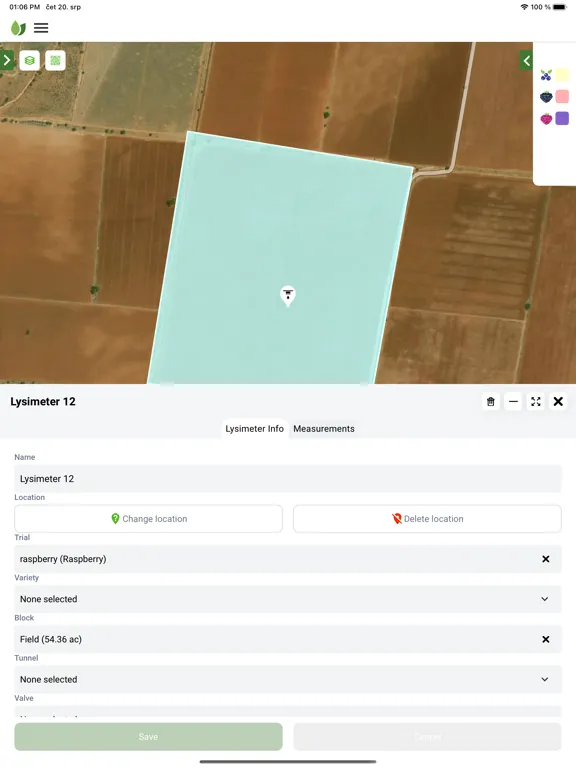576x768 pixels.
Task: Collapse the right legend panel arrow
Action: (x=527, y=61)
